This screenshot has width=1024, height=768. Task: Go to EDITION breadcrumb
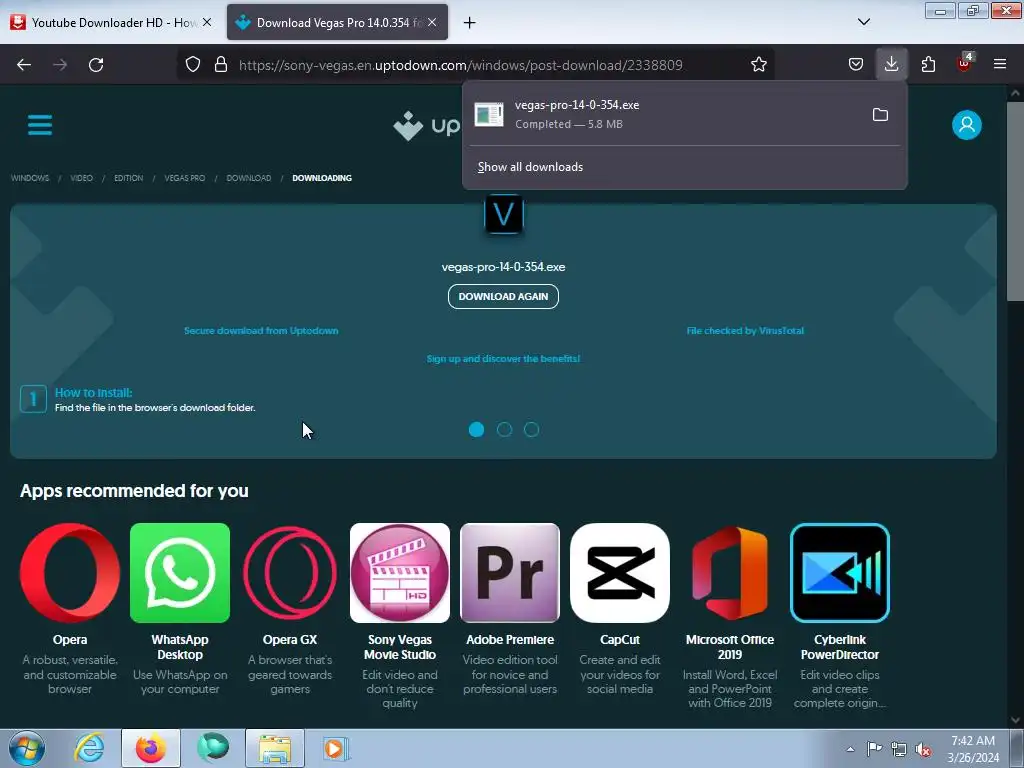[x=129, y=178]
